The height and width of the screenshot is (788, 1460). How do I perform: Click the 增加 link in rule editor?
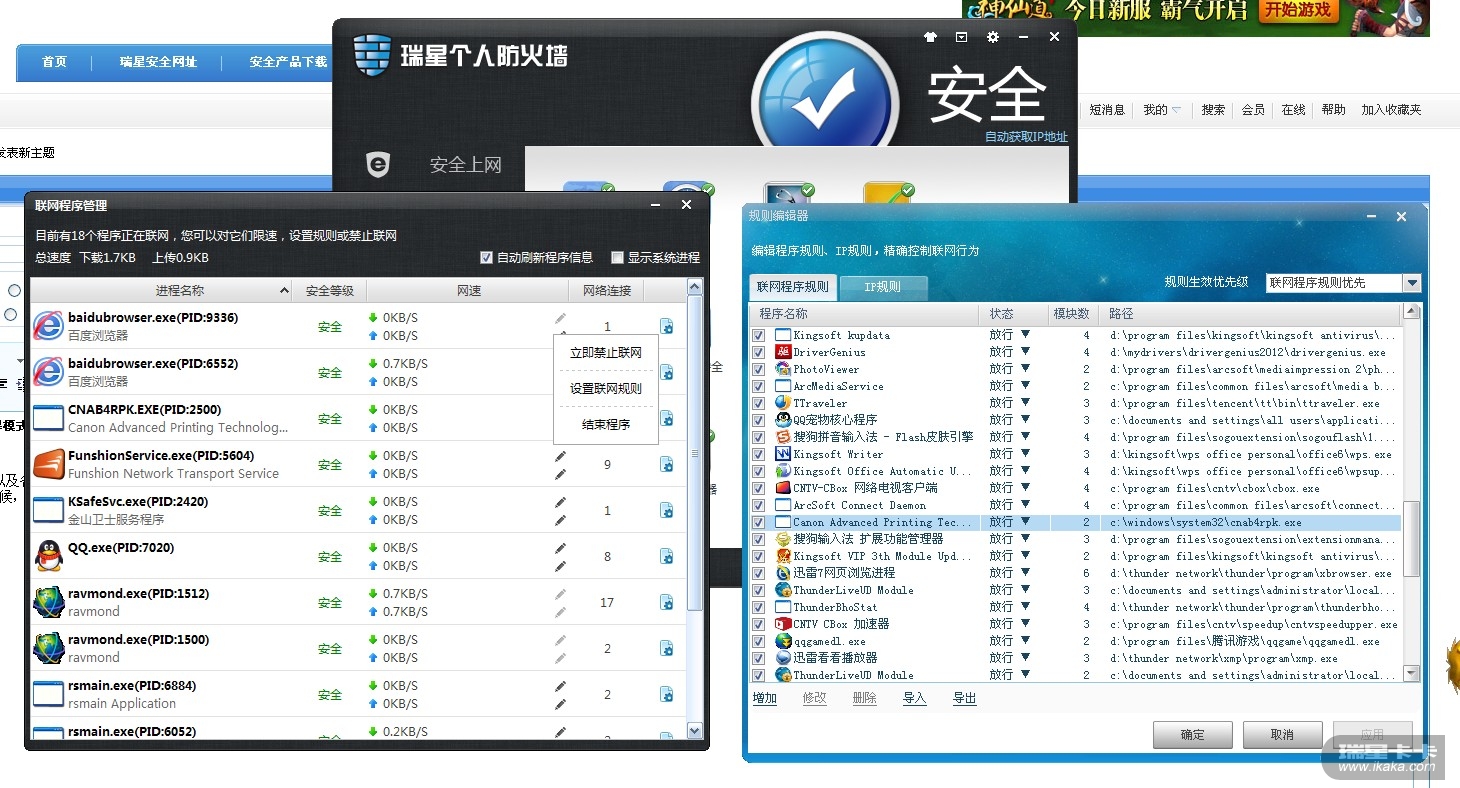tap(765, 698)
